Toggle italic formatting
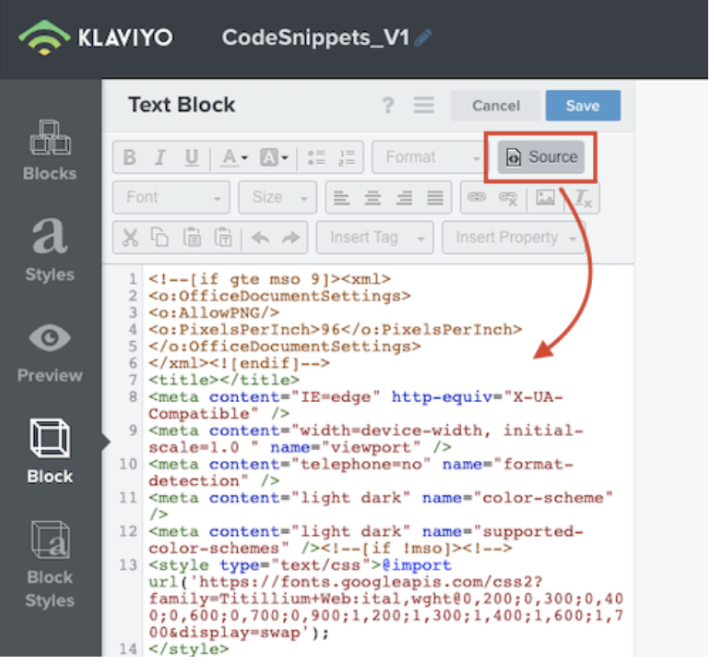Viewport: 714px width, 664px height. point(160,158)
